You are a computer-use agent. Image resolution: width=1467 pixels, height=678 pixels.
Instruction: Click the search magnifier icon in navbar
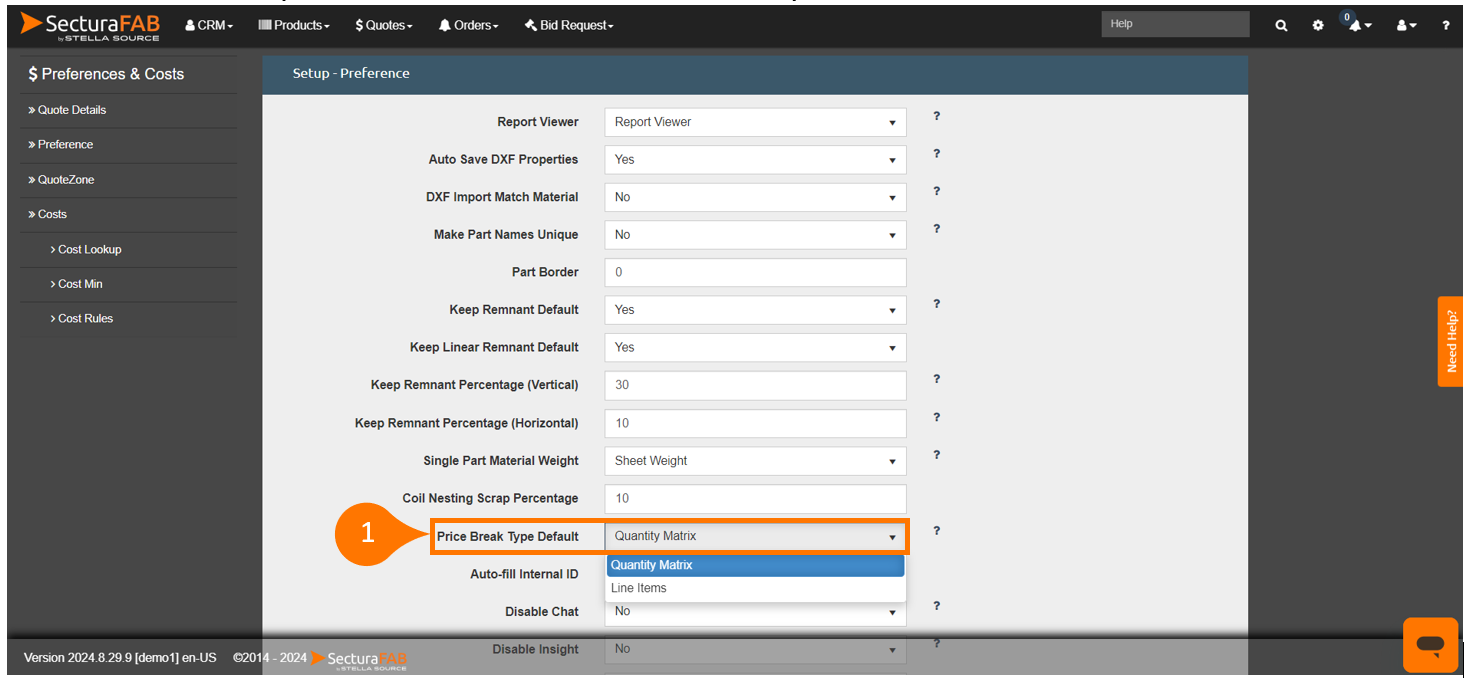[x=1281, y=25]
